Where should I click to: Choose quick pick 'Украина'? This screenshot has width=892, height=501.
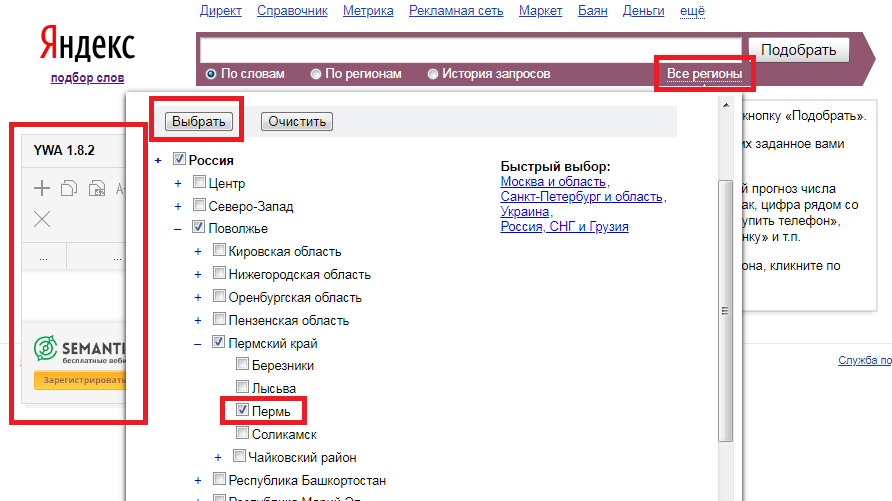point(525,211)
